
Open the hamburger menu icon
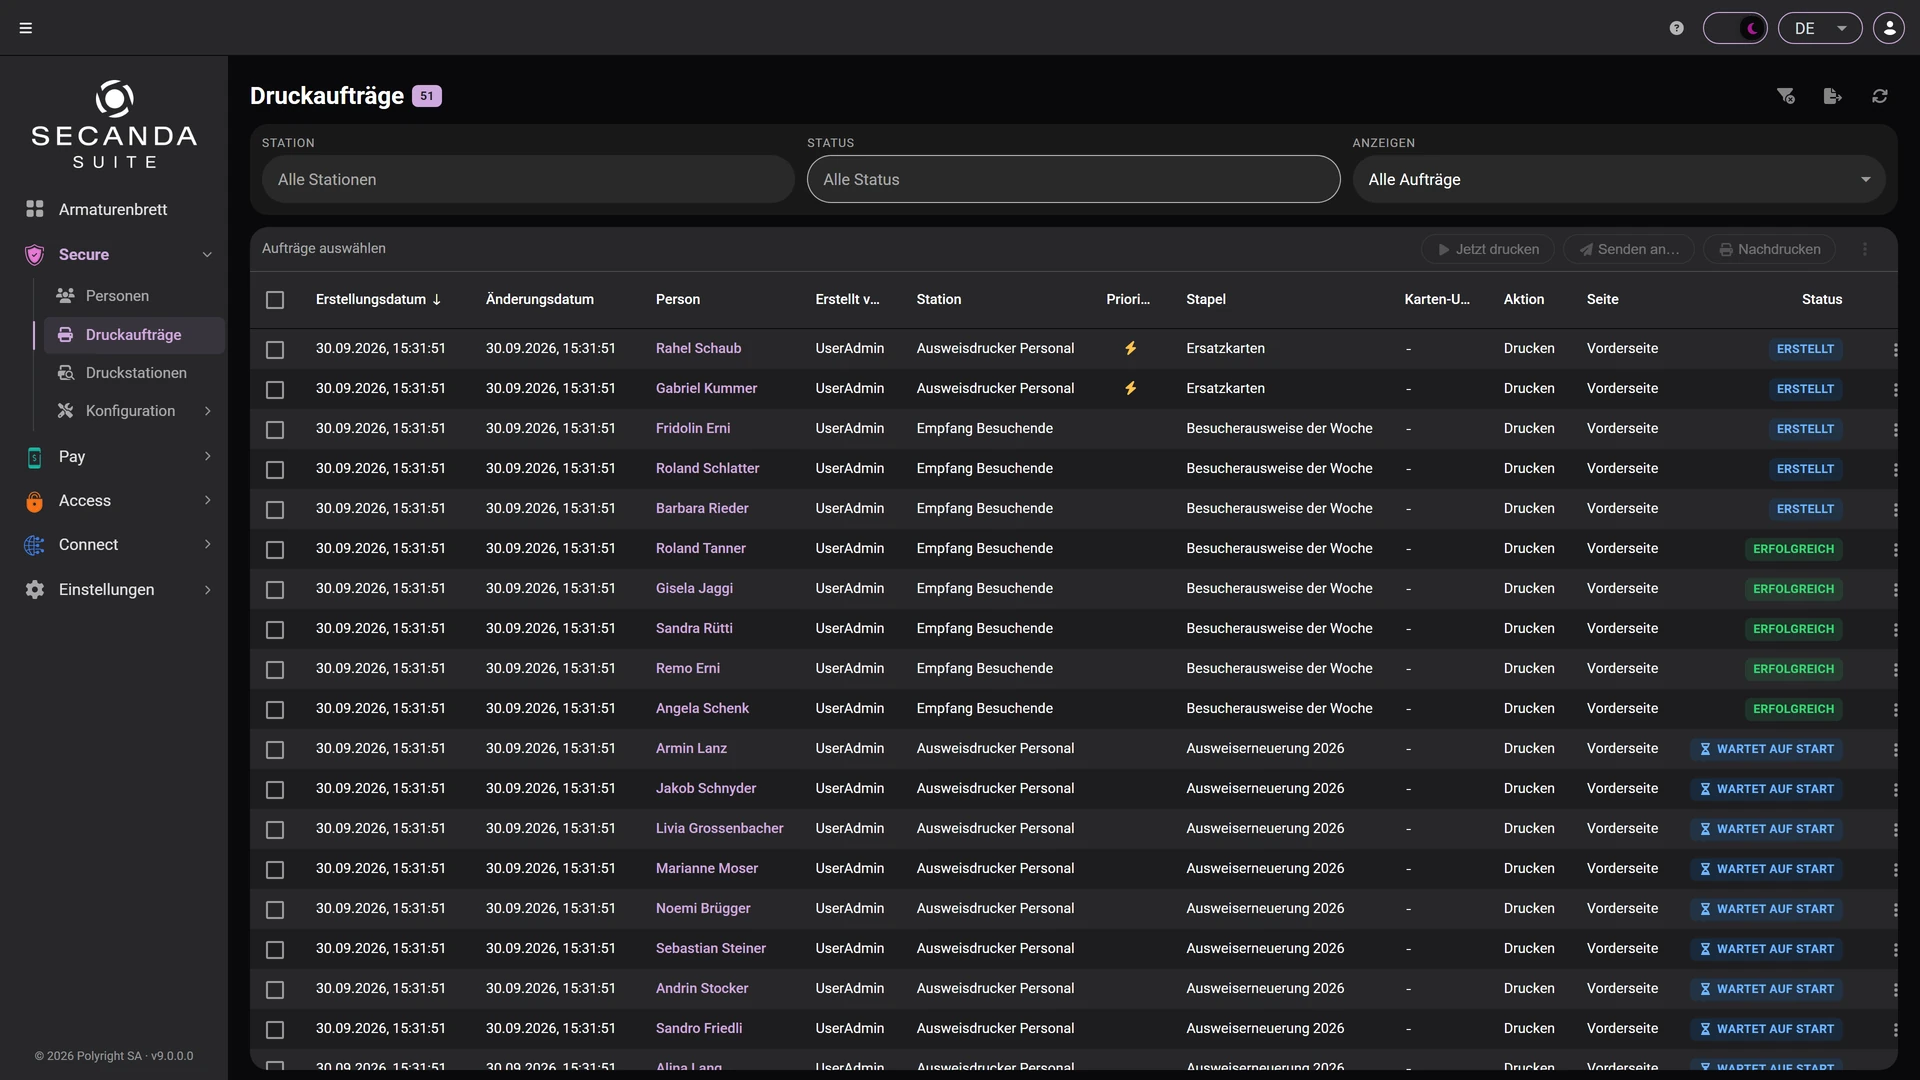point(26,28)
